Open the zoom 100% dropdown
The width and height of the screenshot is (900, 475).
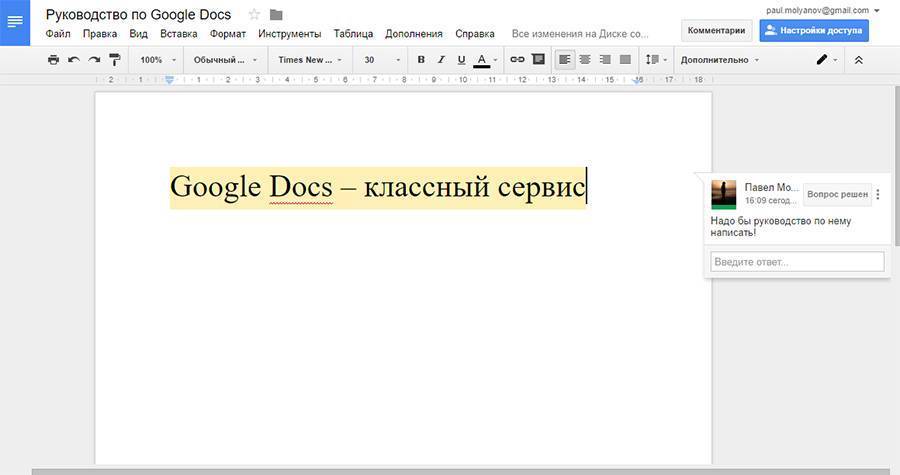pyautogui.click(x=158, y=60)
